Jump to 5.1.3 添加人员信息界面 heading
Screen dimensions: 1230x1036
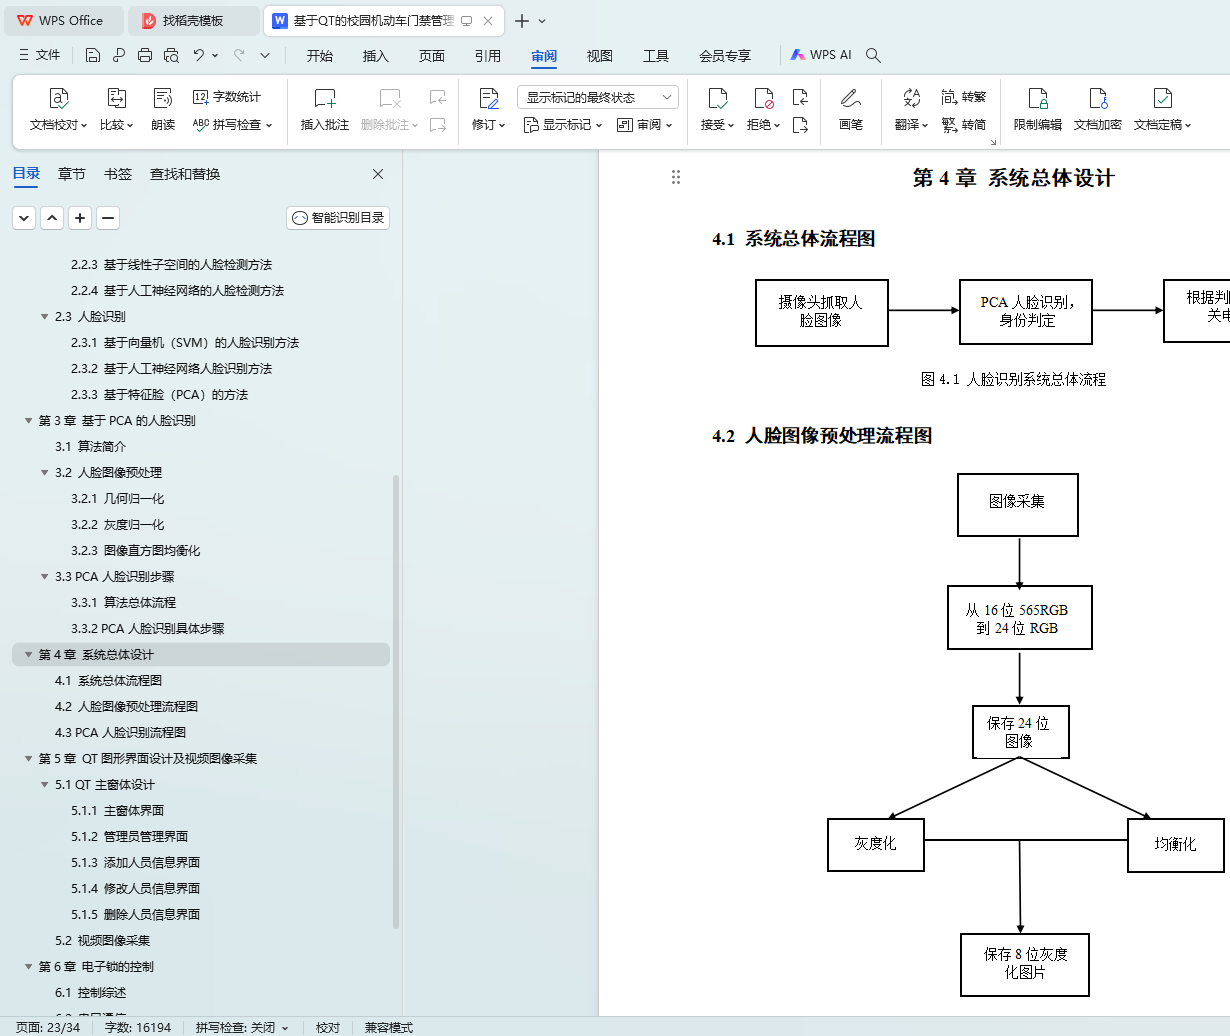(x=136, y=863)
